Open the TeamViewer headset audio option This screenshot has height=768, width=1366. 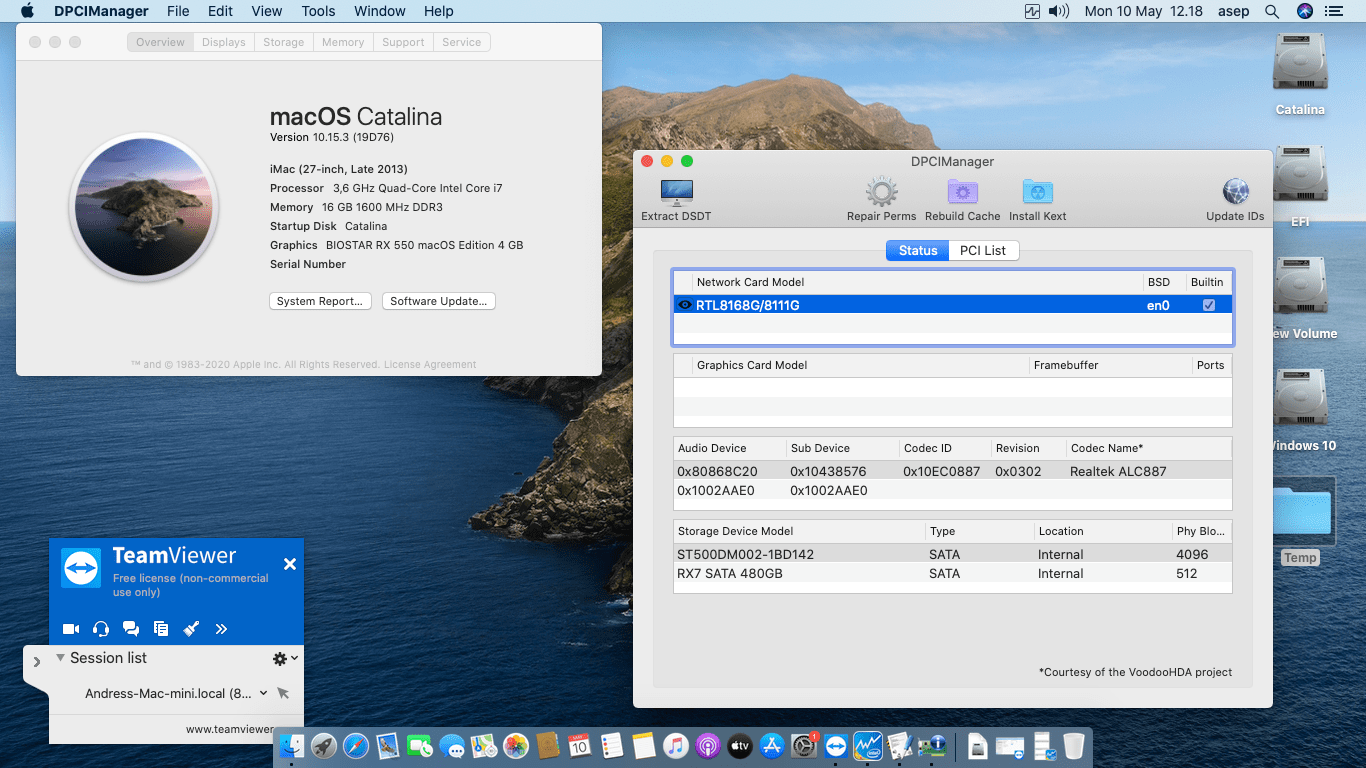tap(101, 629)
